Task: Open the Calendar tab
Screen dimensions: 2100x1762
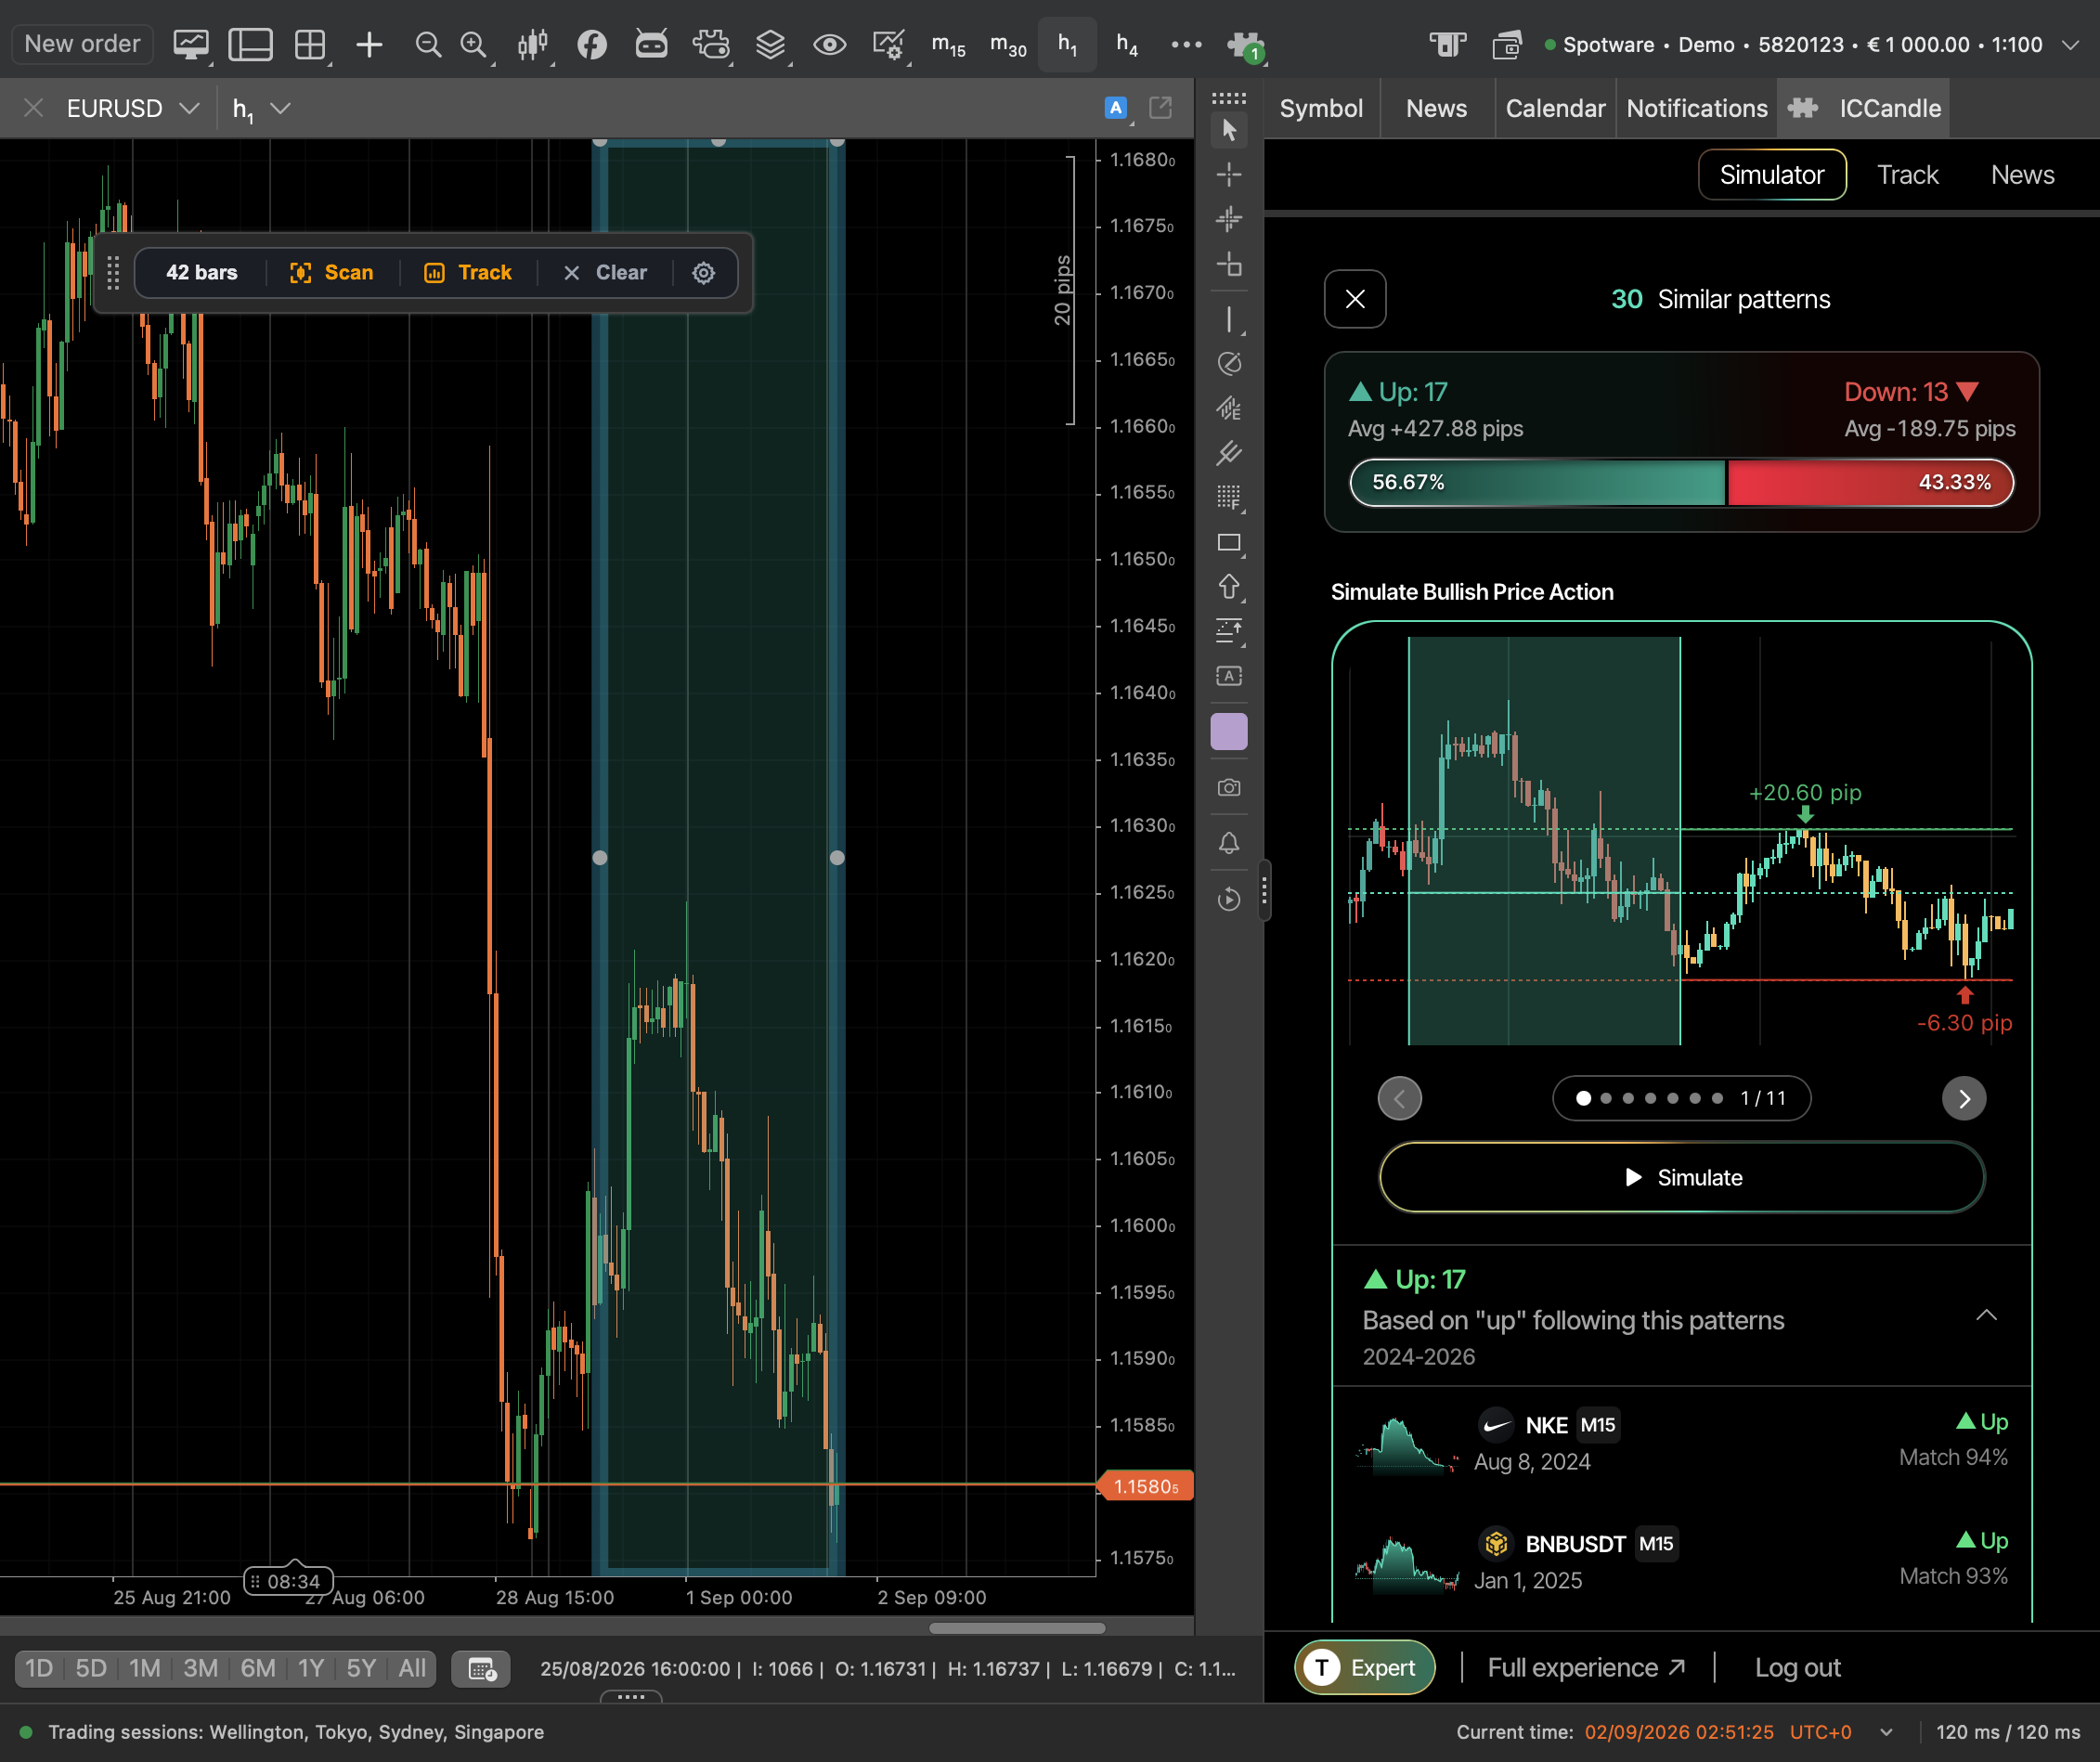Action: click(1555, 108)
